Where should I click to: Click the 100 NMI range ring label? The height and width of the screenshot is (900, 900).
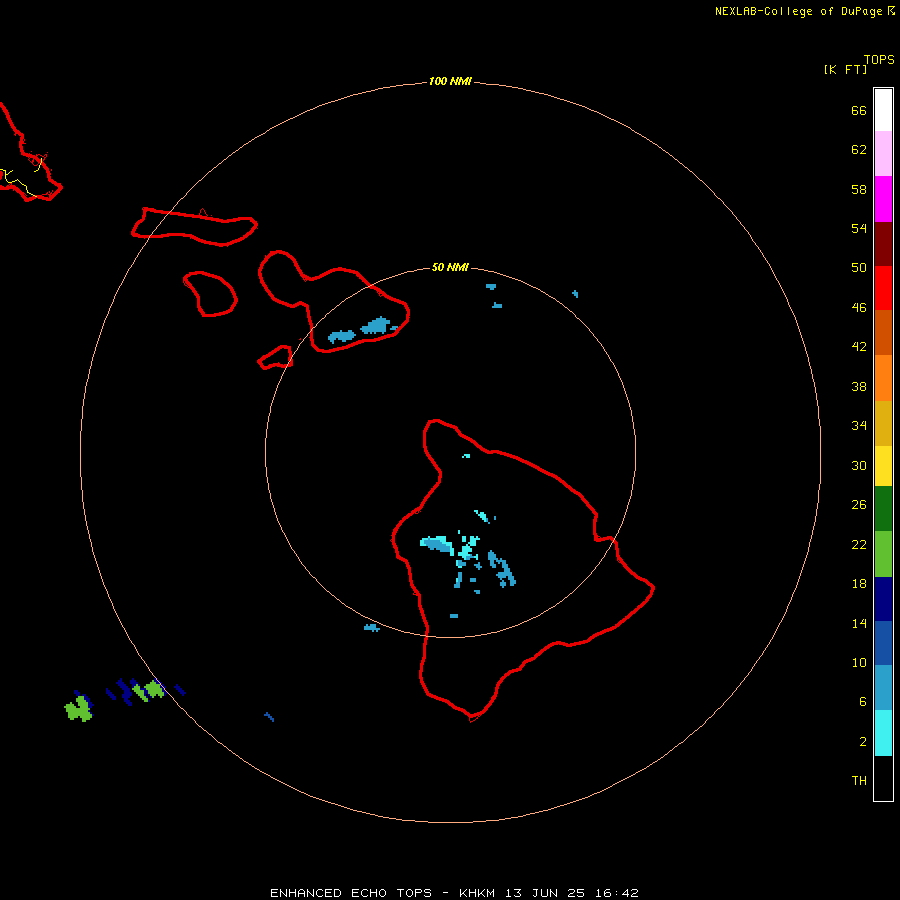click(450, 82)
